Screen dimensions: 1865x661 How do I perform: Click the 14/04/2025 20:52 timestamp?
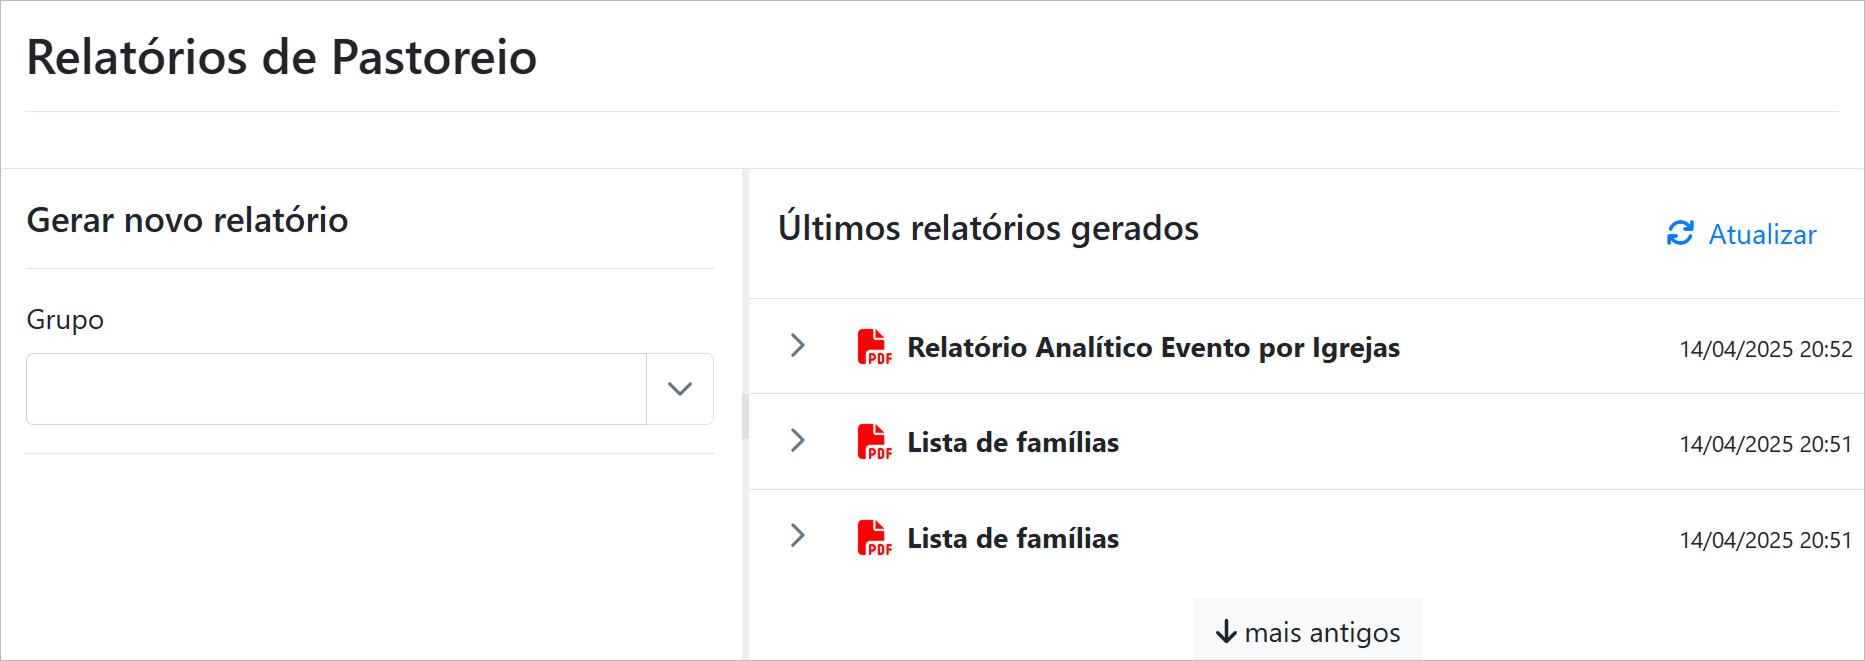pyautogui.click(x=1765, y=349)
